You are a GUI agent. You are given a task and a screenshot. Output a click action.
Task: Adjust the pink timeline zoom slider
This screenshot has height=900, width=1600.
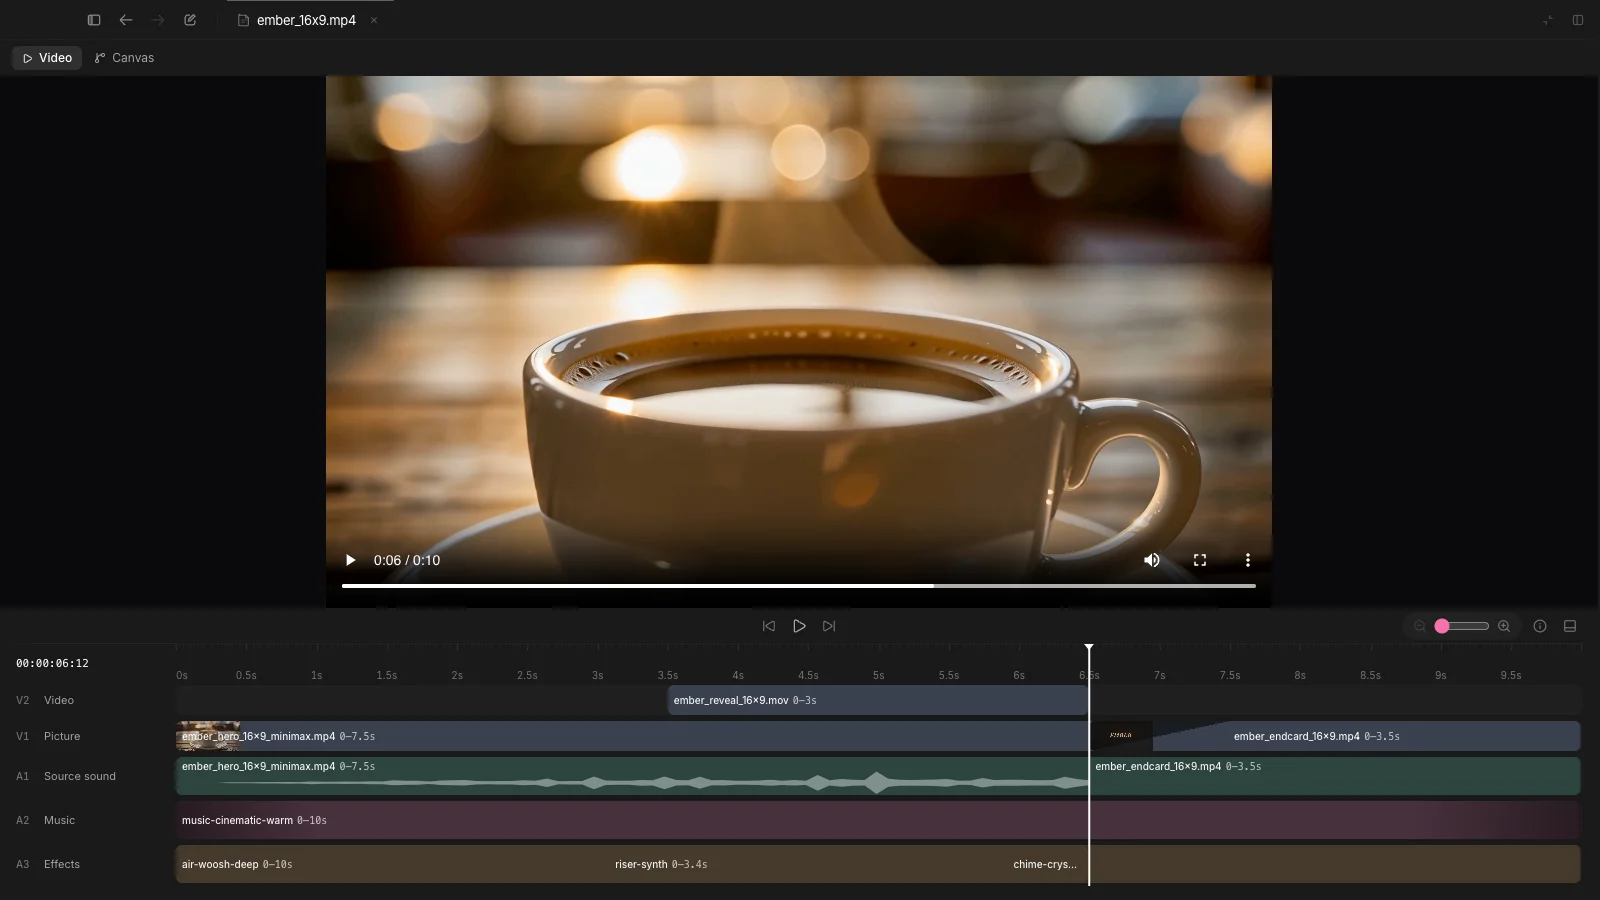pos(1461,626)
